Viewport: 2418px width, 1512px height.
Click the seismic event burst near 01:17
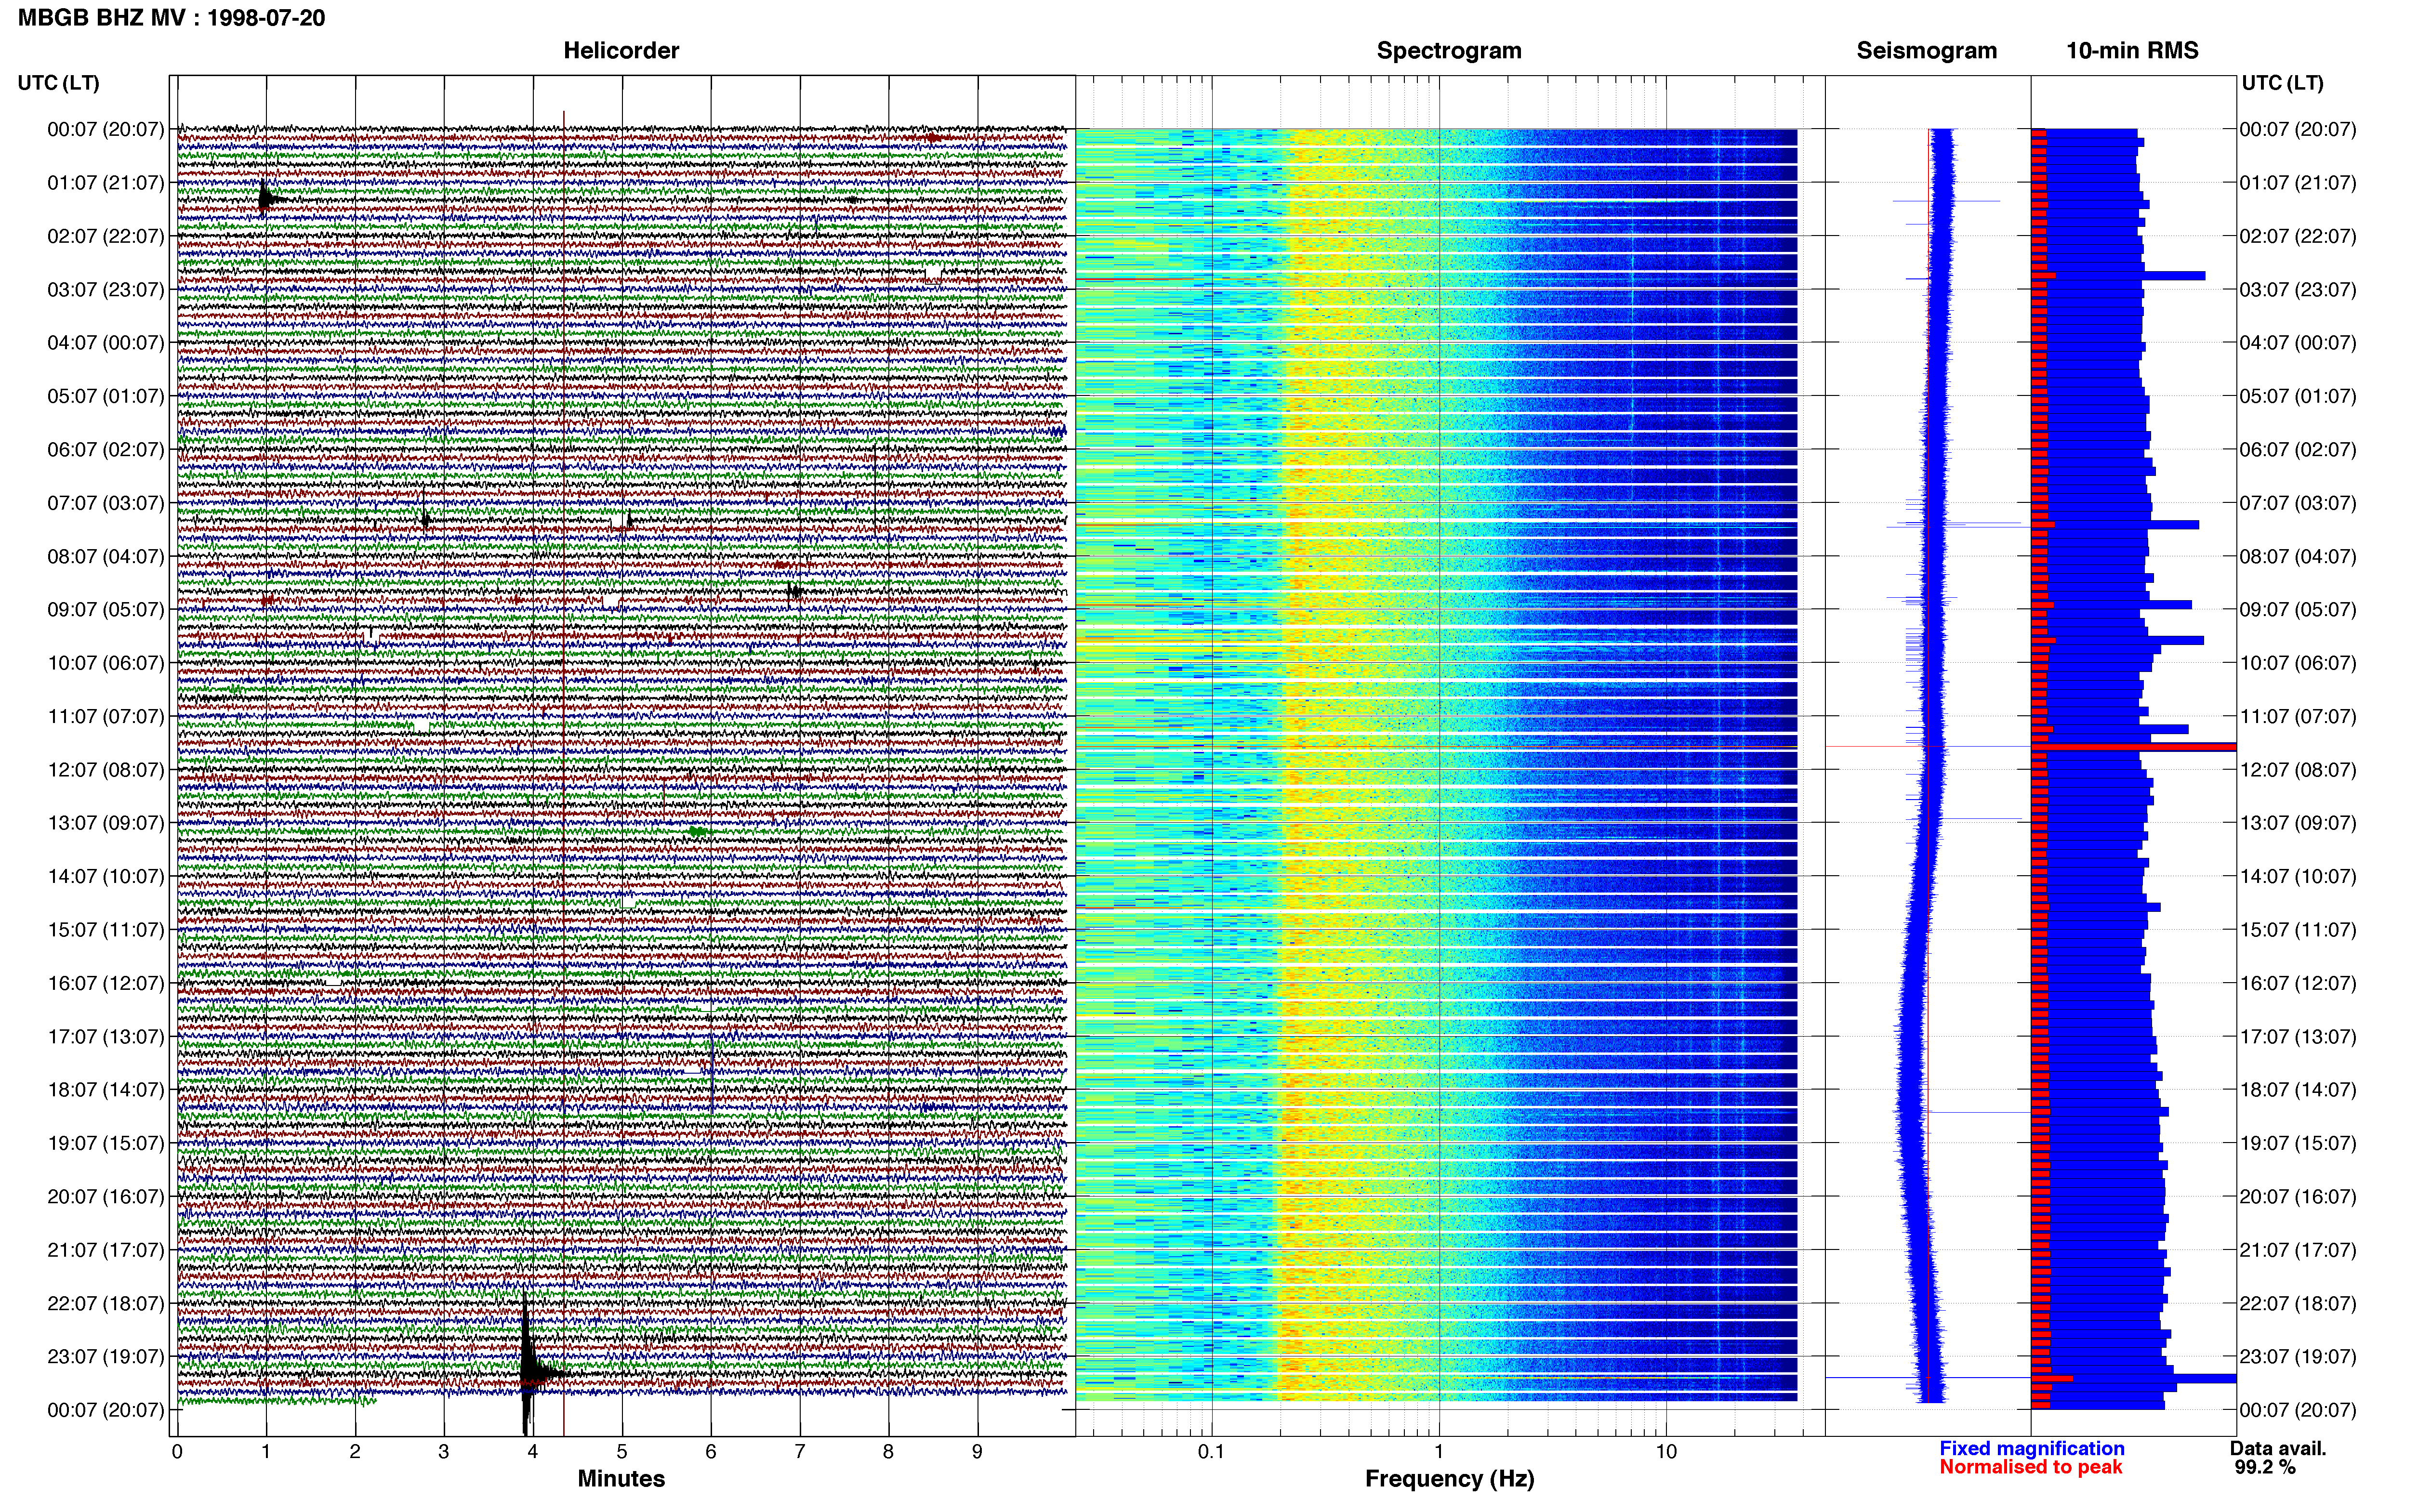point(265,199)
